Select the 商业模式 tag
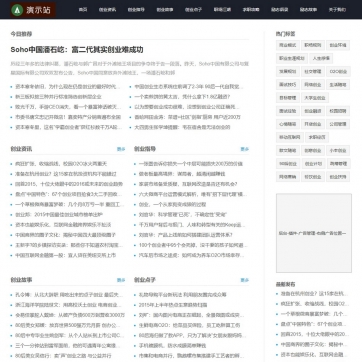The image size is (362, 362). coord(288,45)
